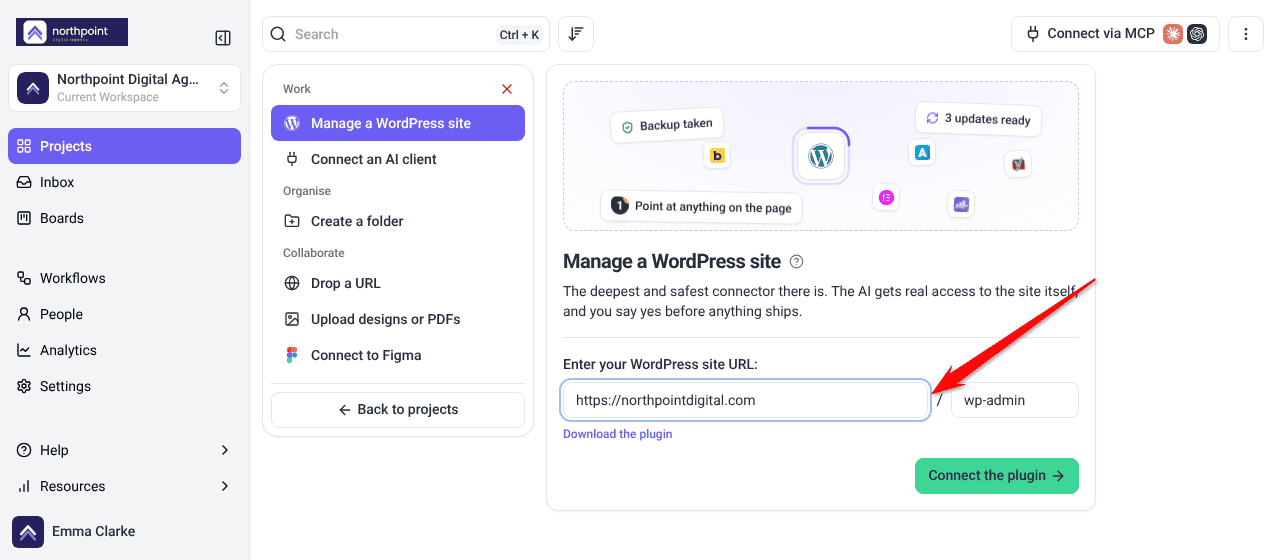Open the sort order icon button

[576, 34]
